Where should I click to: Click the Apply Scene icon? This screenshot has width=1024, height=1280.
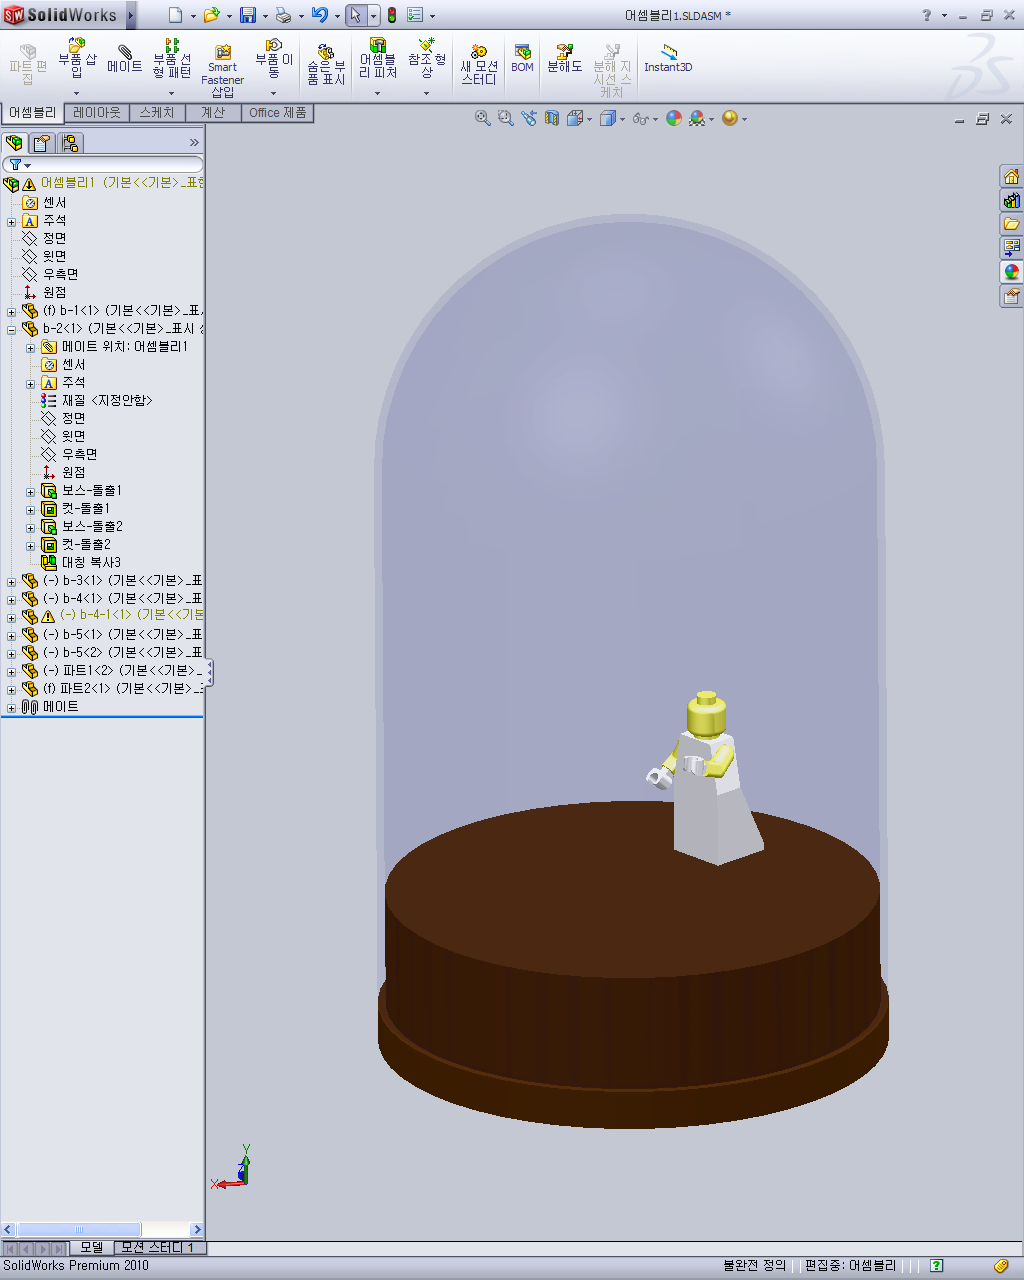(698, 118)
